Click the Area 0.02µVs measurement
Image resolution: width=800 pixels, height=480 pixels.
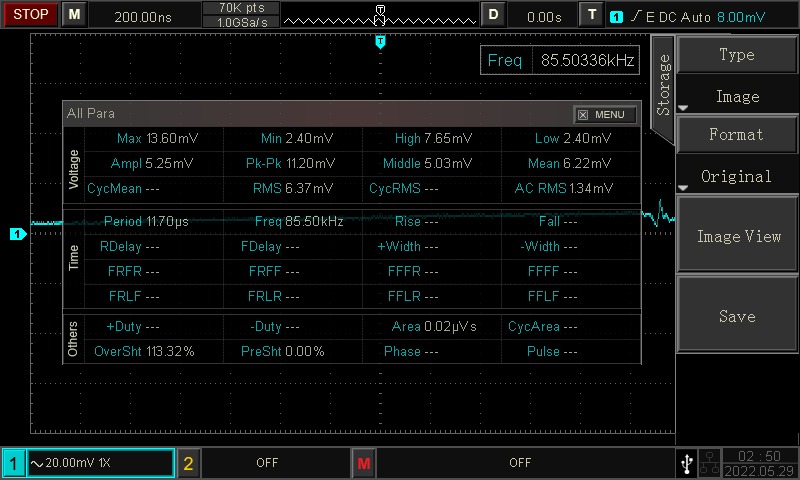434,326
